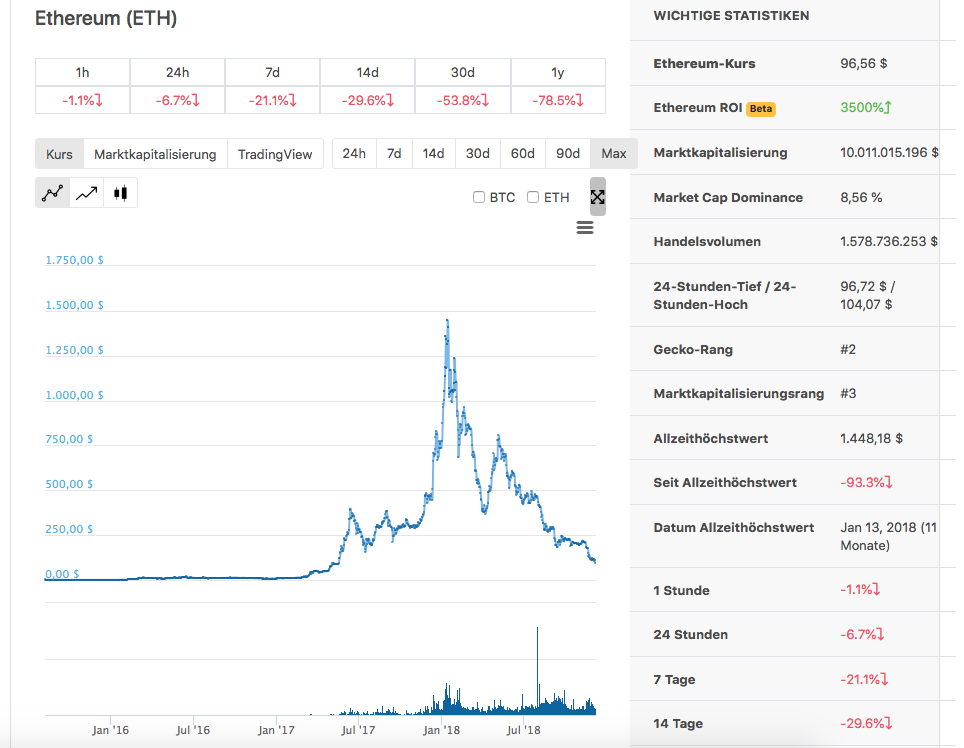Click the 1y change box showing -78.5%
The image size is (964, 748).
click(x=558, y=100)
